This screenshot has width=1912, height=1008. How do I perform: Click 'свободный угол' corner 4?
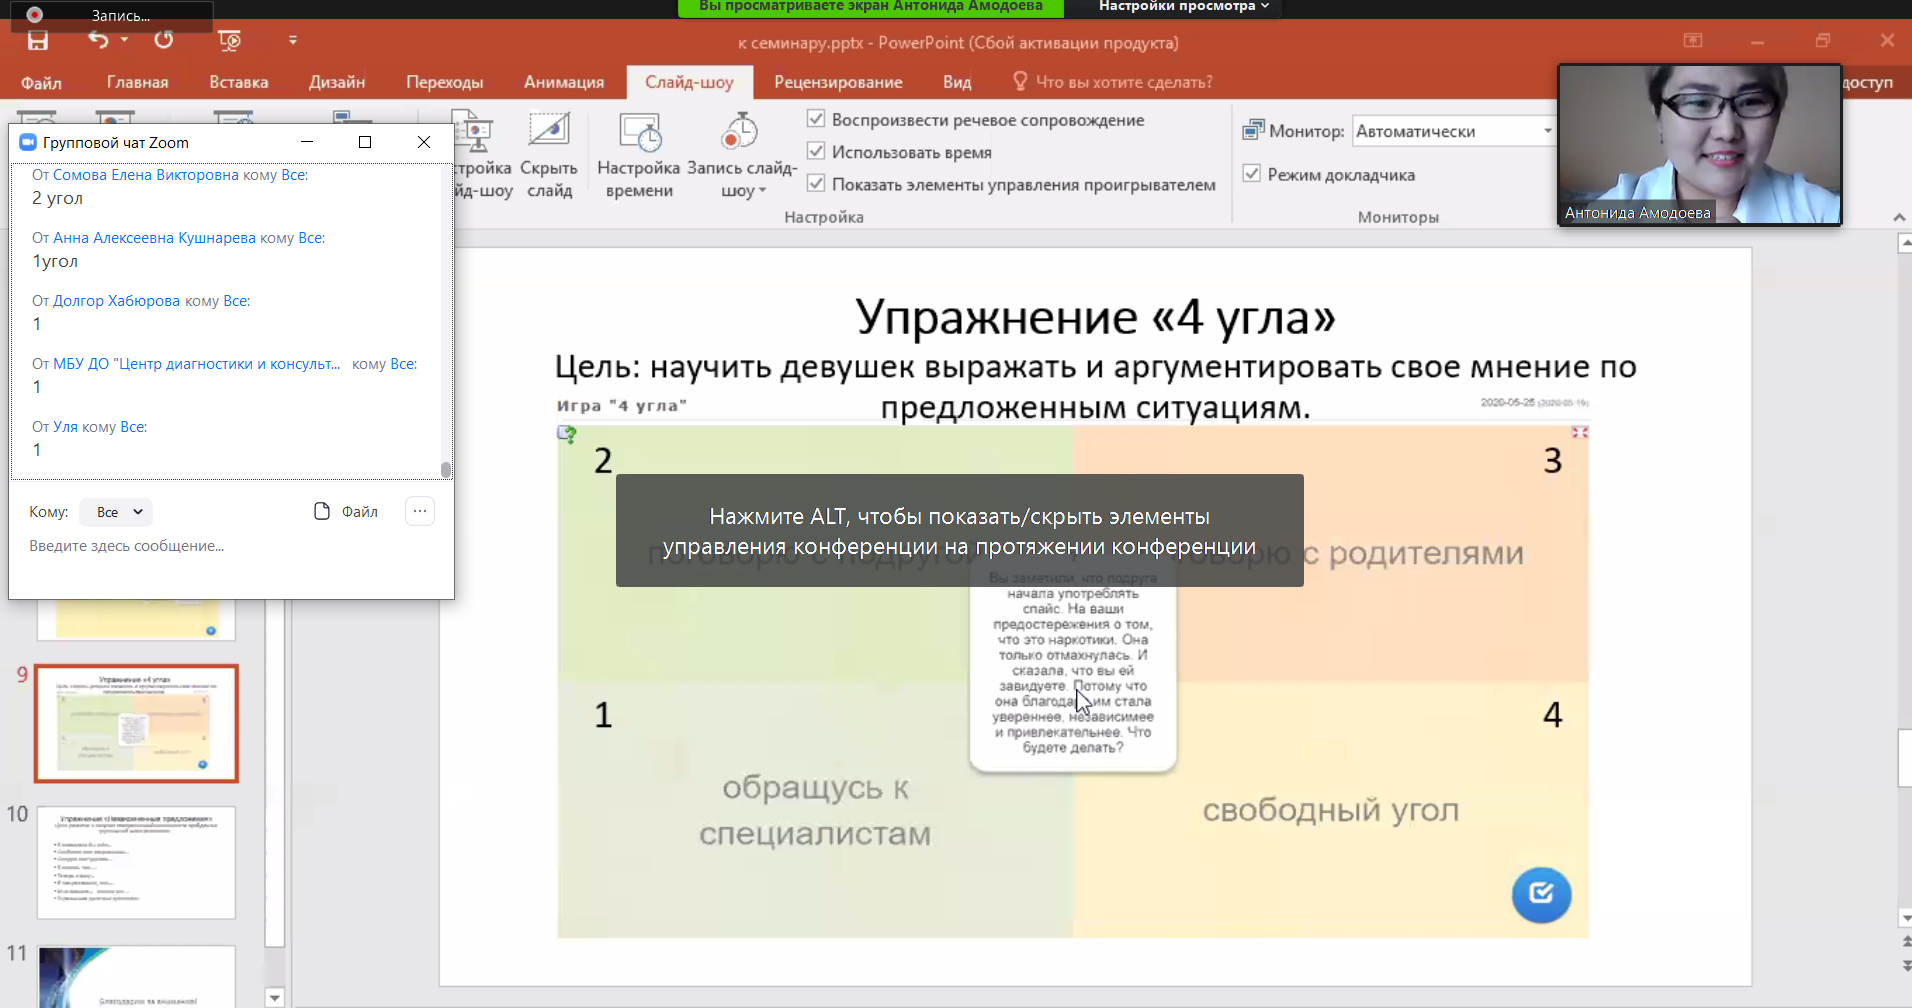(x=1331, y=809)
